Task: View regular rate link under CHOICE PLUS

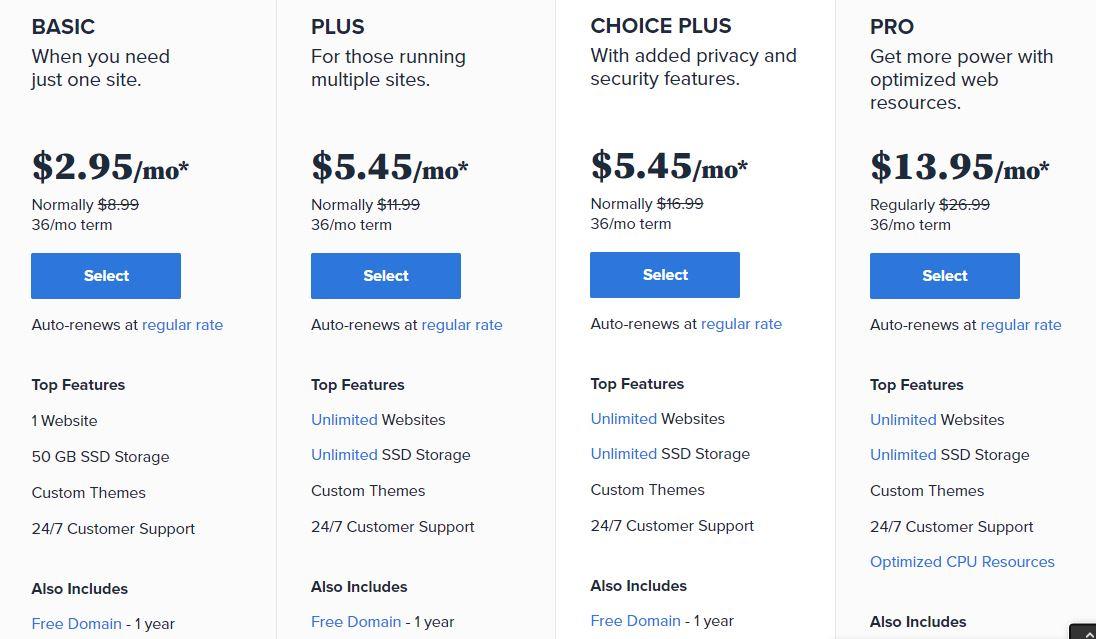Action: [x=742, y=324]
